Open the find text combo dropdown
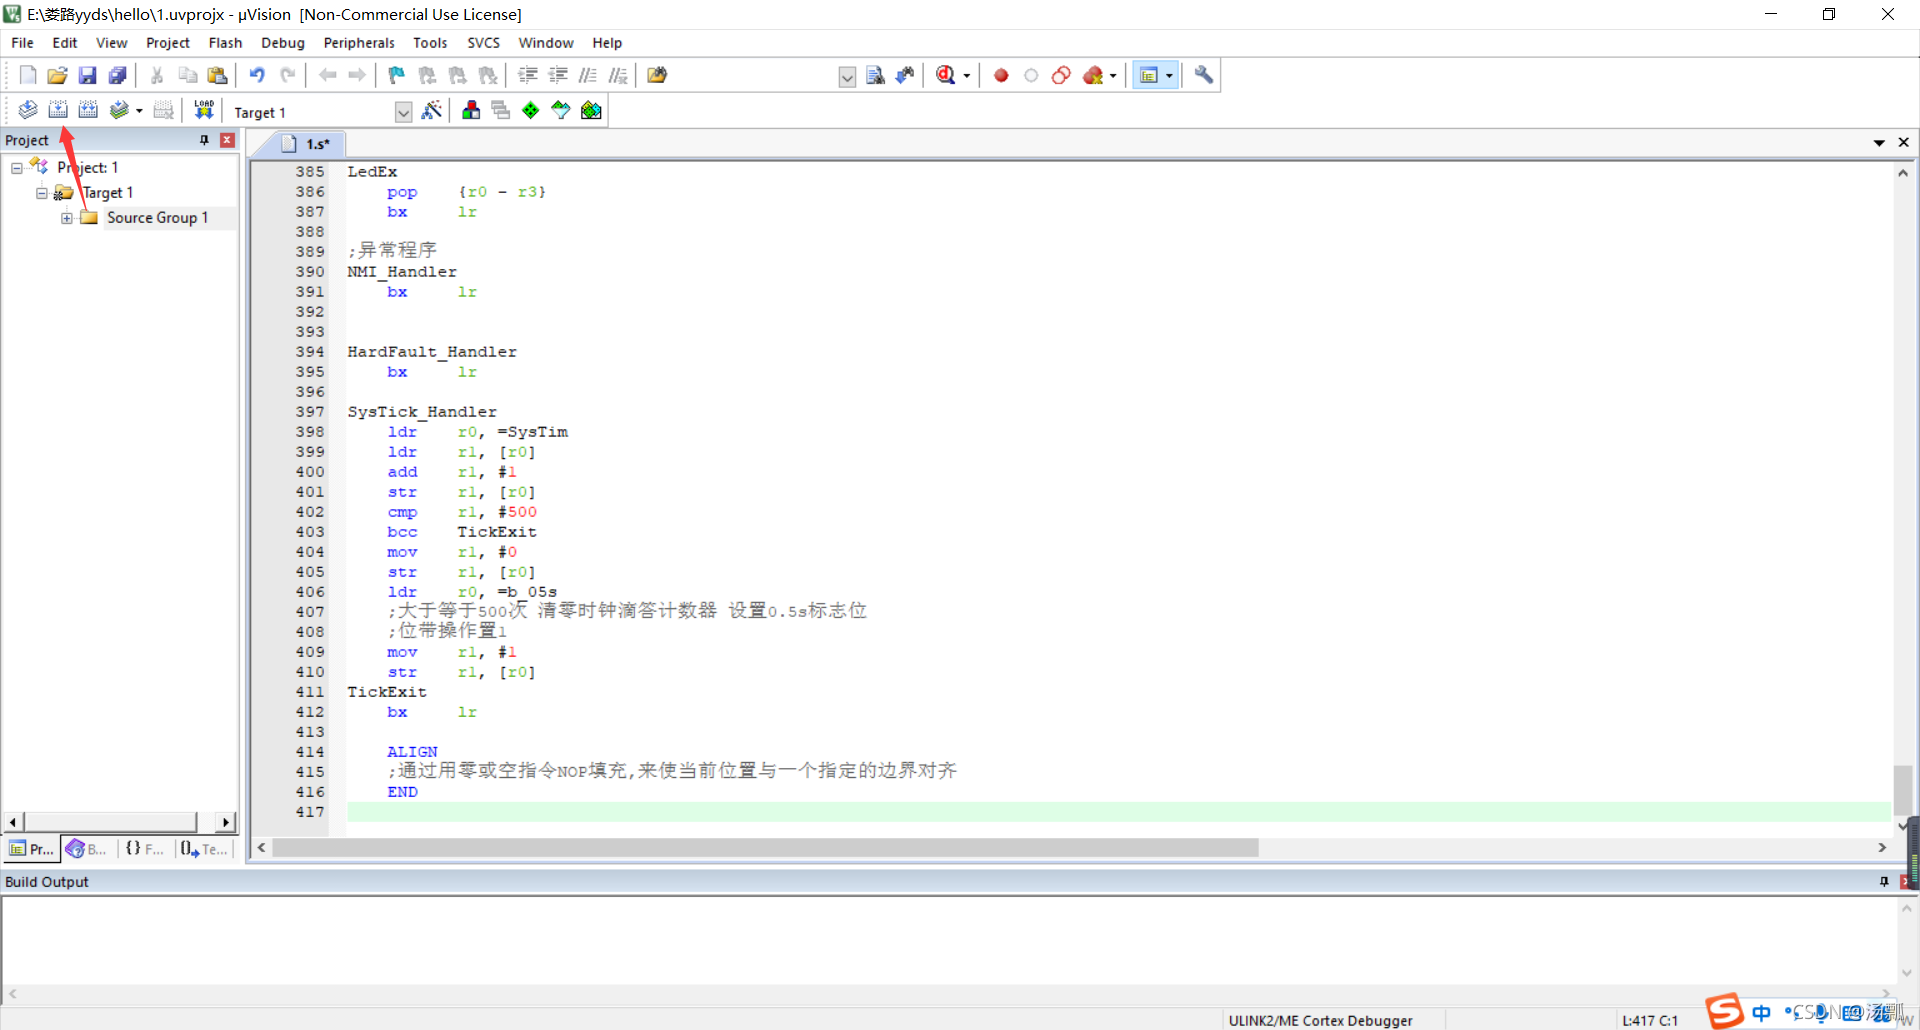Screen dimensions: 1920x1030 847,77
